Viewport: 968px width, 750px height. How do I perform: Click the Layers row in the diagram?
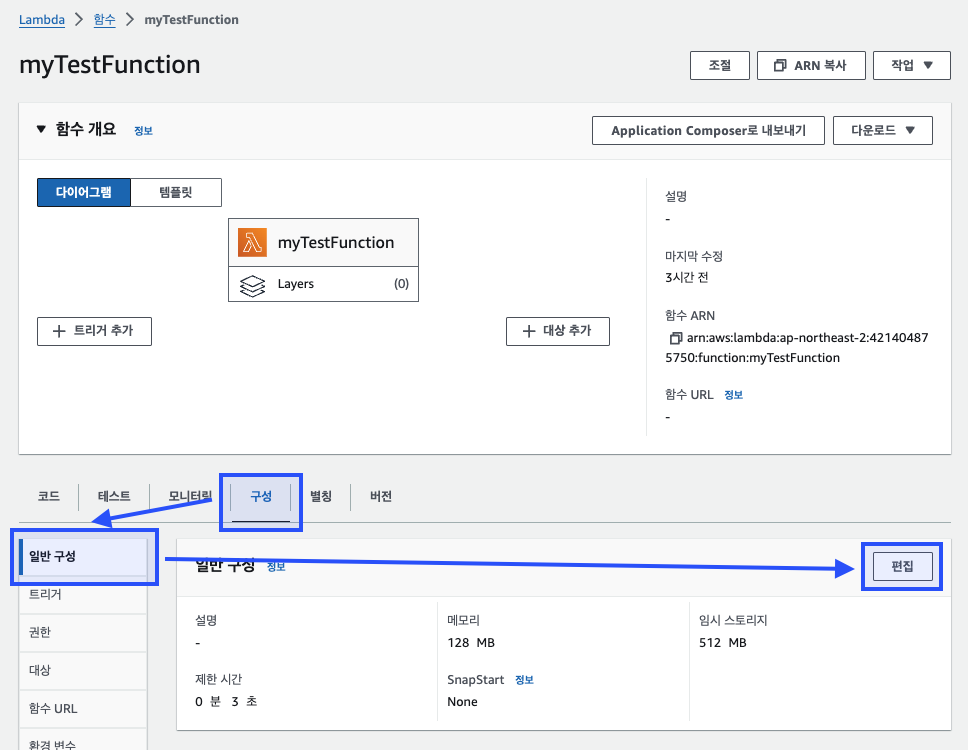pos(323,285)
